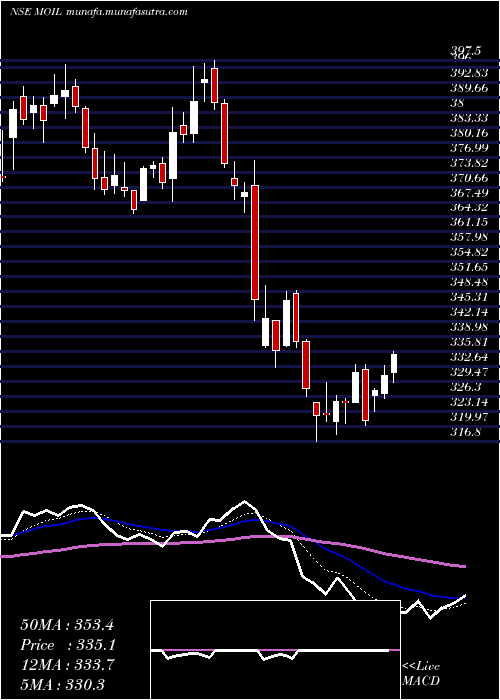Click the 342.14 price level label
This screenshot has width=500, height=700.
tap(469, 312)
